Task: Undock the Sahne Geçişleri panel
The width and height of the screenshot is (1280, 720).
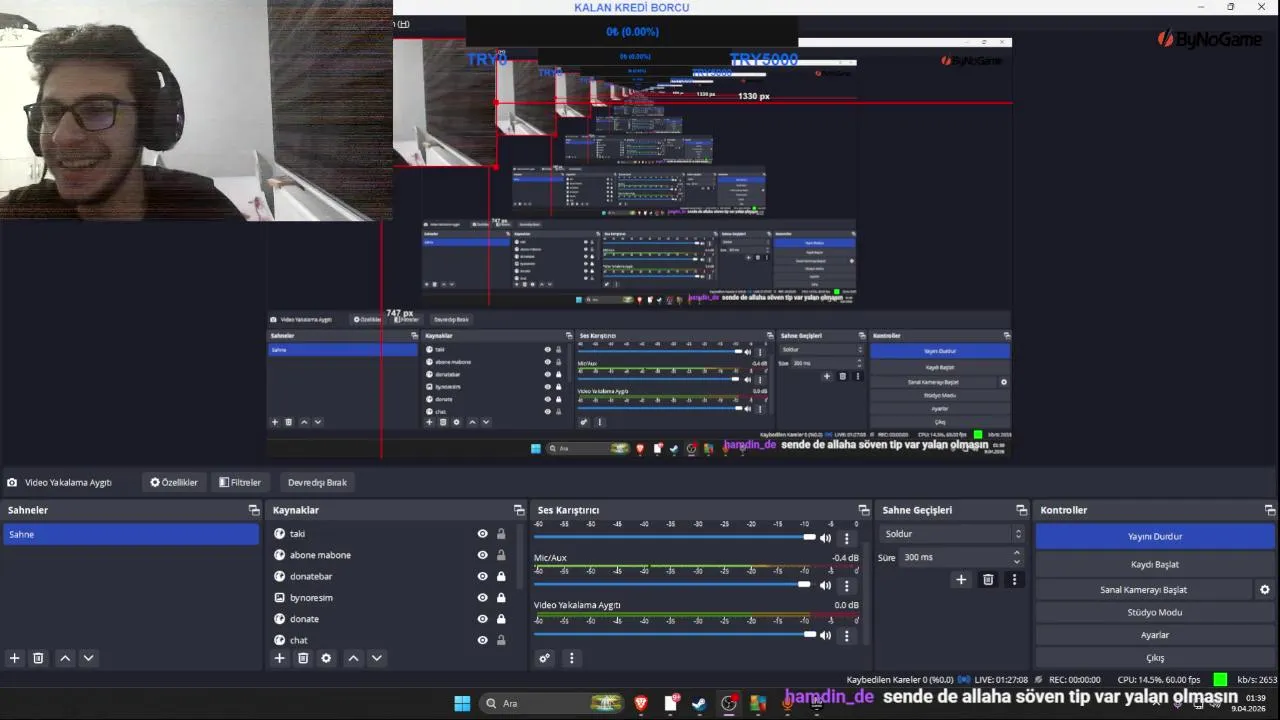Action: [1021, 510]
